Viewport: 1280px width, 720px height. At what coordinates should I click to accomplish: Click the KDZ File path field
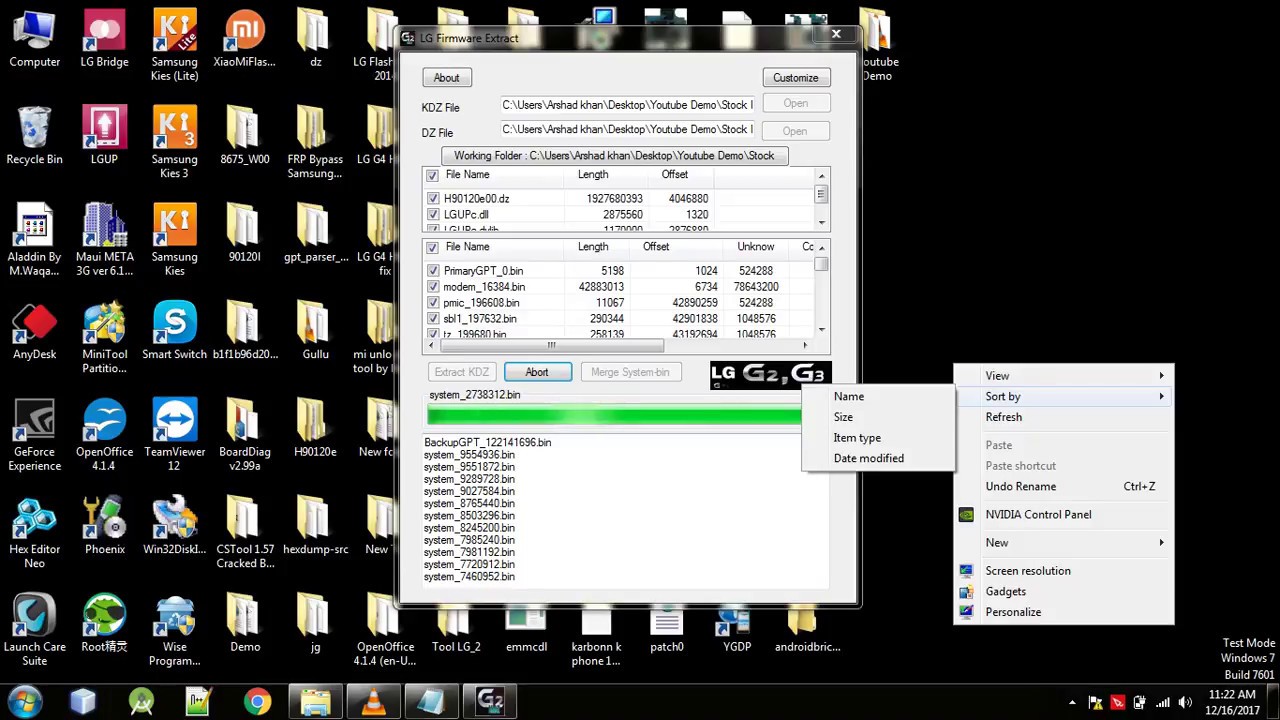click(628, 105)
